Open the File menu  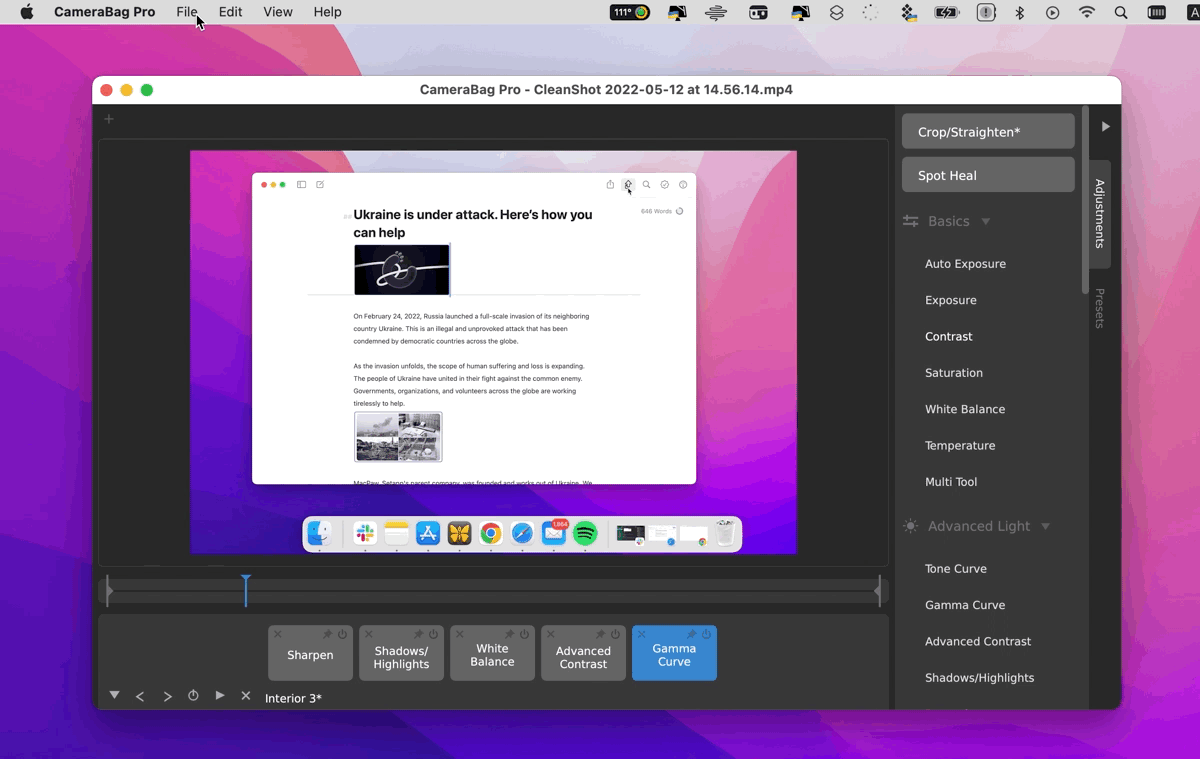(x=187, y=12)
